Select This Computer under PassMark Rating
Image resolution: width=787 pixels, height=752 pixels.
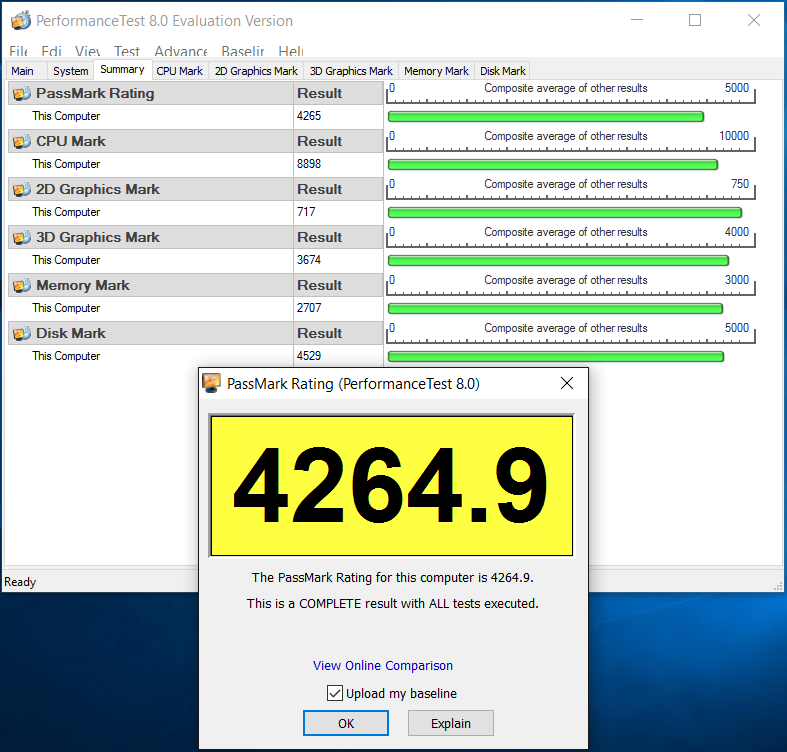click(x=66, y=116)
